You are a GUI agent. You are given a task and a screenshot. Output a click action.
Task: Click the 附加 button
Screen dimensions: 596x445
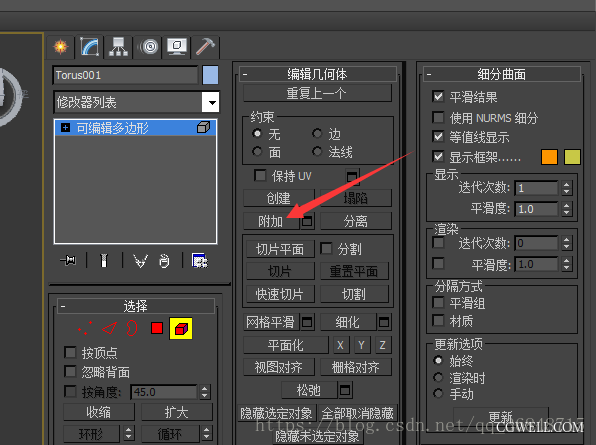(x=271, y=221)
